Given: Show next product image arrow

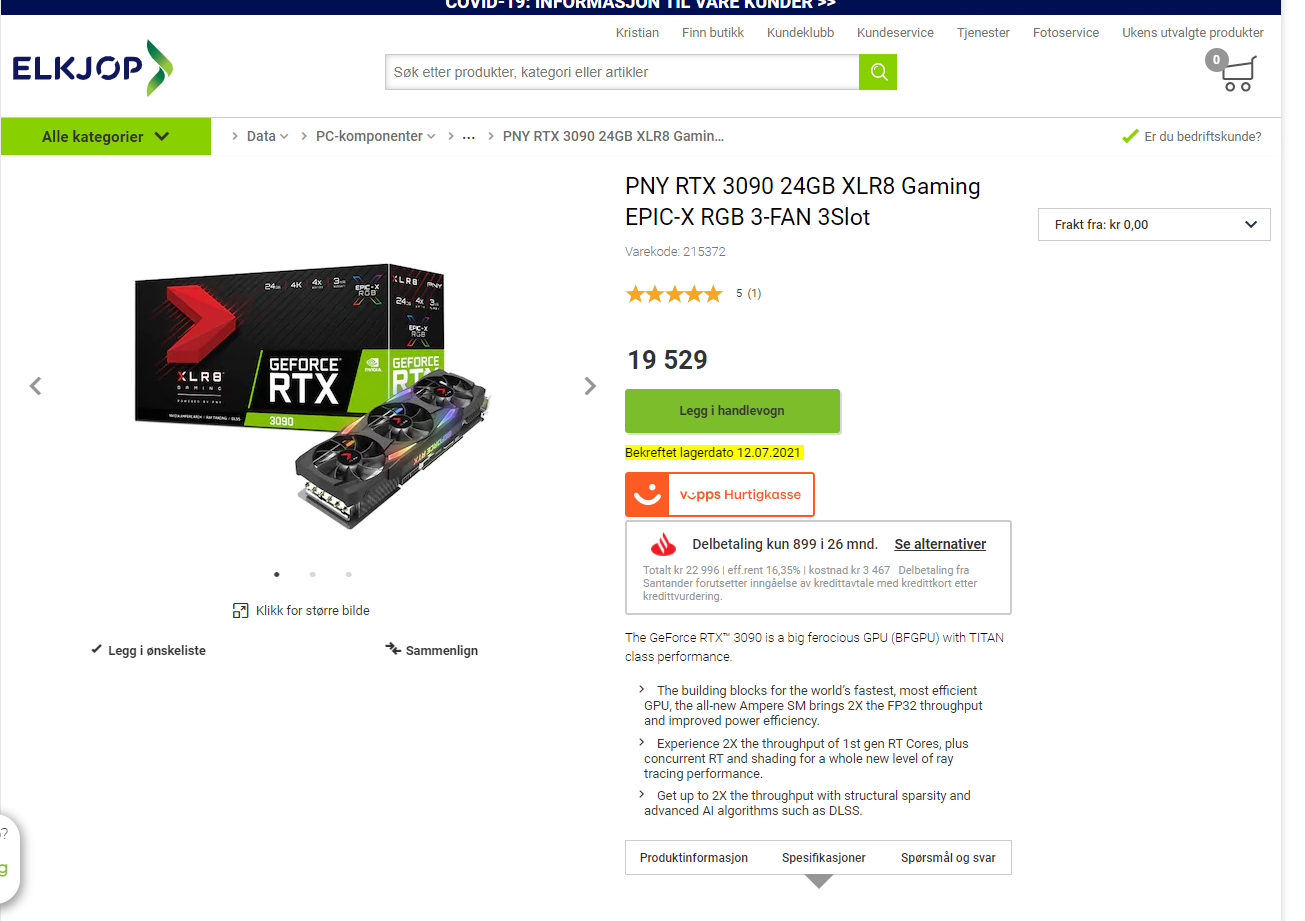Looking at the screenshot, I should pos(590,386).
